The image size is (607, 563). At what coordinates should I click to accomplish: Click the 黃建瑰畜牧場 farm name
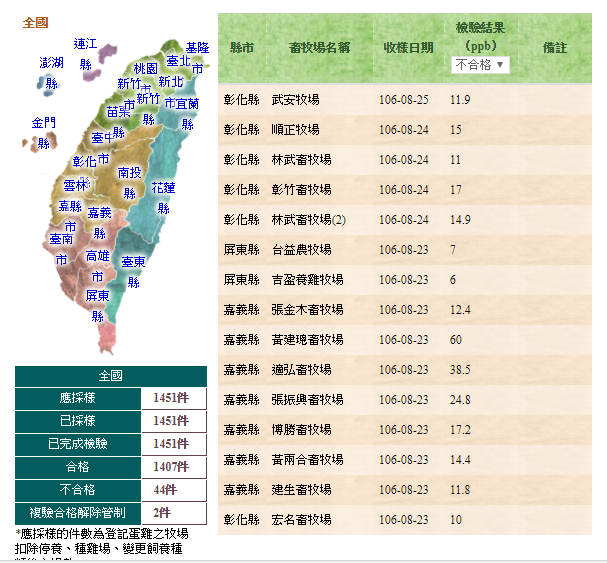[x=307, y=340]
